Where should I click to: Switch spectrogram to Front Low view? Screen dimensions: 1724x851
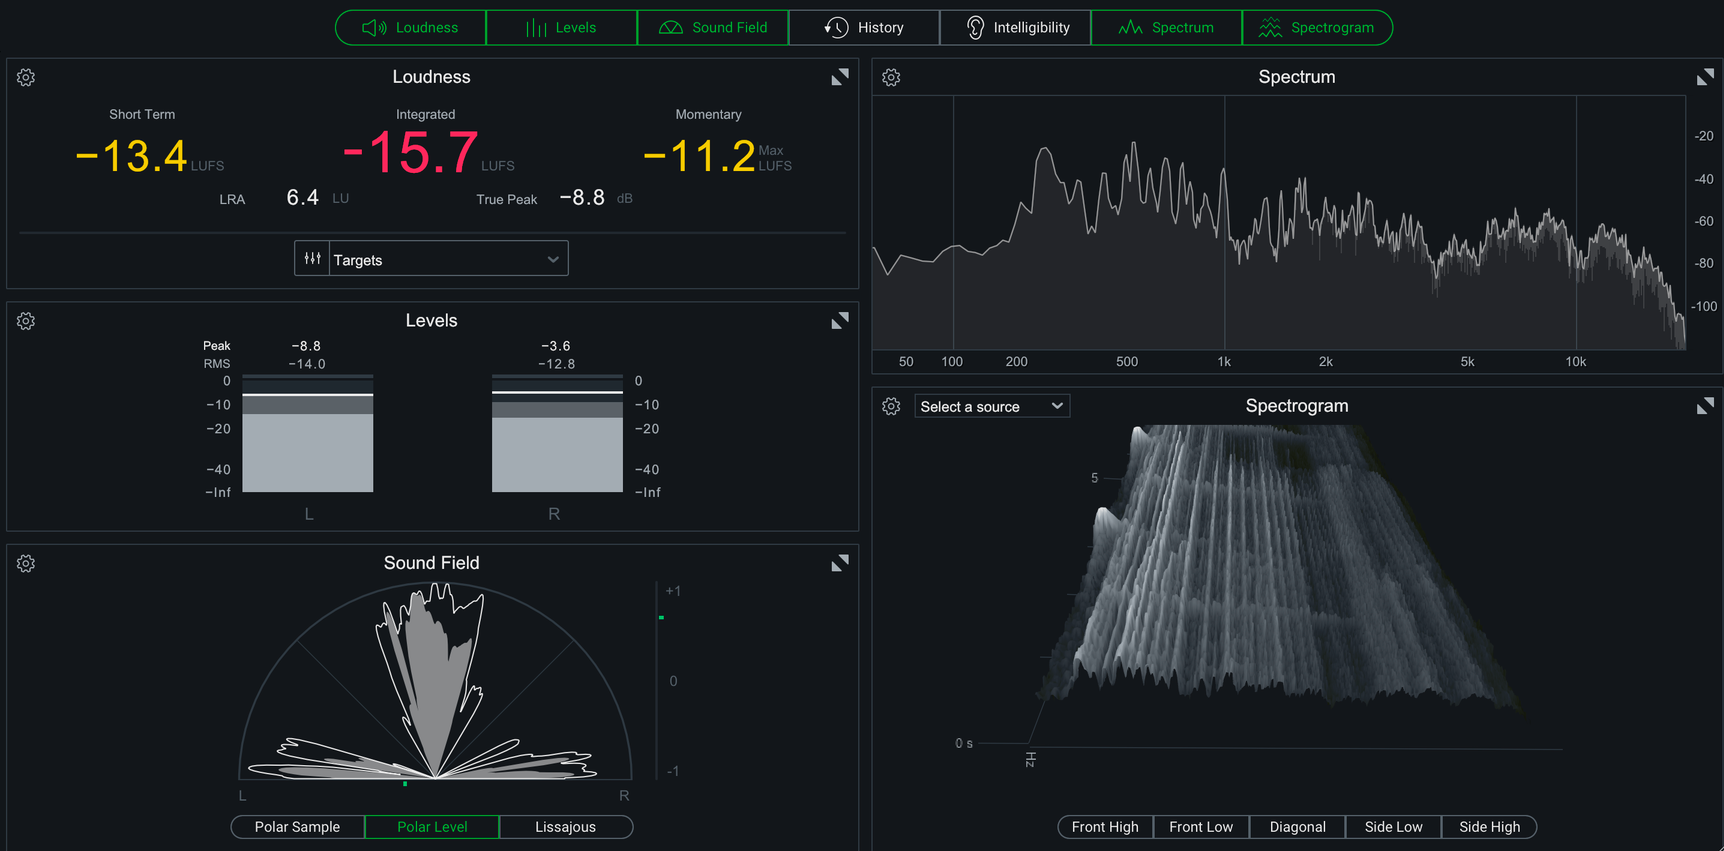pyautogui.click(x=1201, y=827)
